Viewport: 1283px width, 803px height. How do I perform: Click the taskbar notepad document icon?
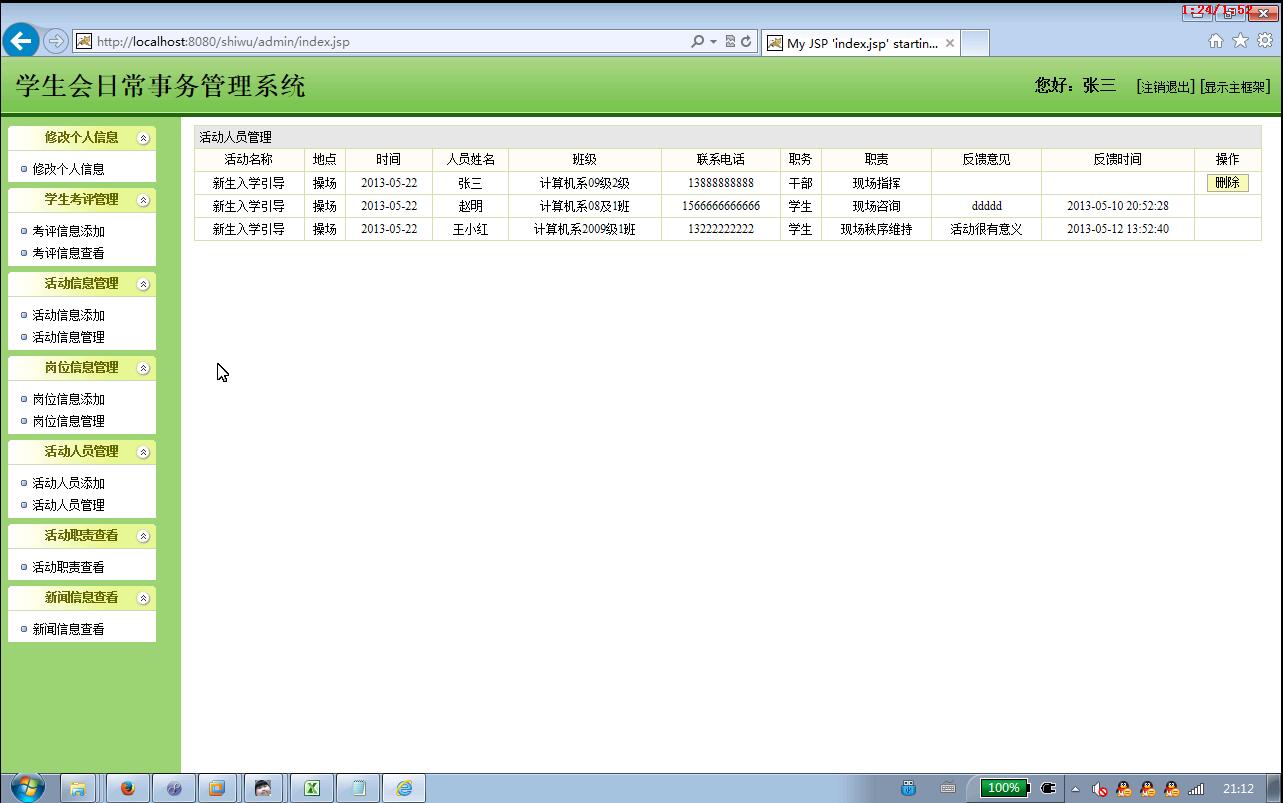point(358,788)
